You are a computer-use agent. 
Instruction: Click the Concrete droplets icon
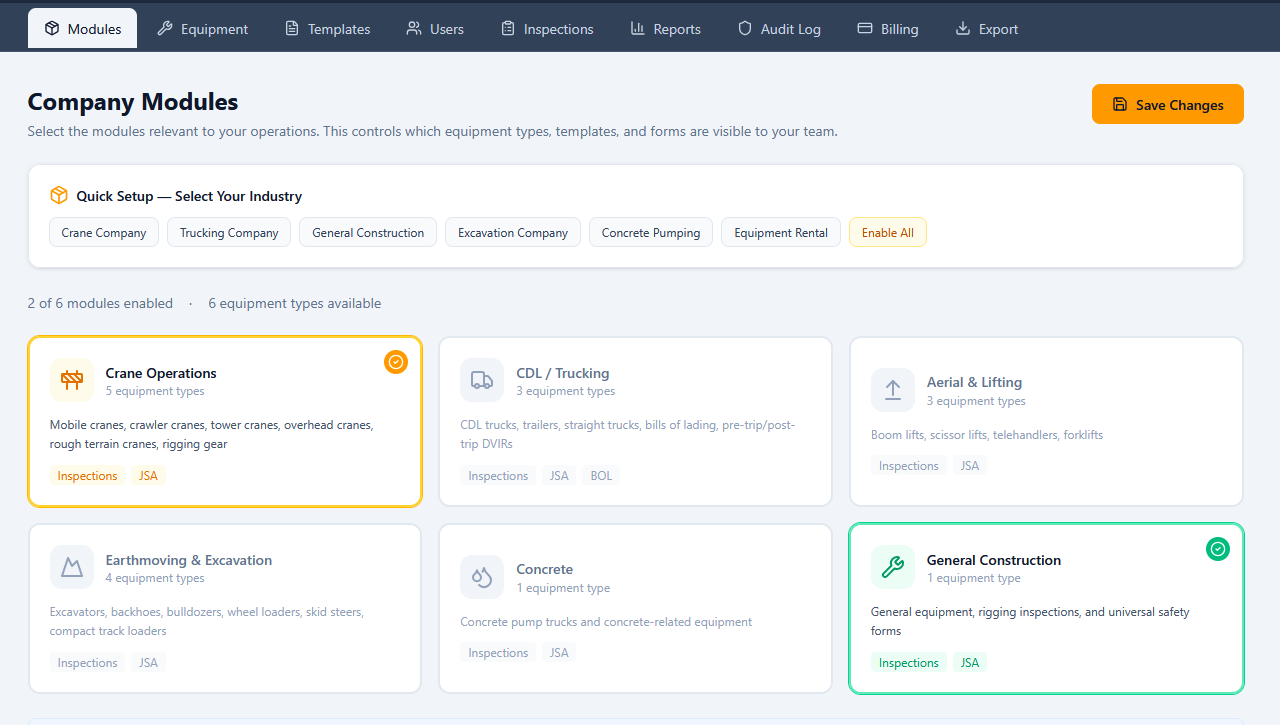(x=482, y=577)
